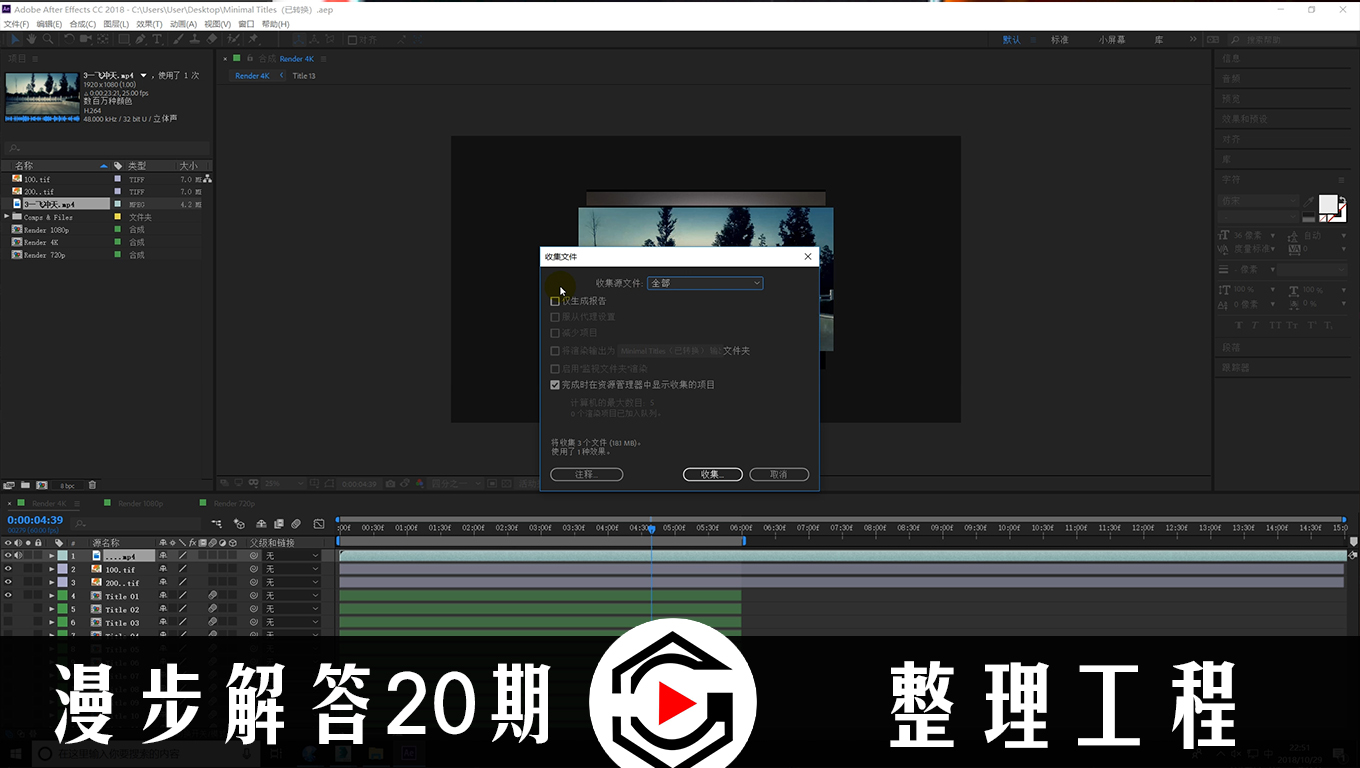
Task: Pick the Pen tool in the toolbar
Action: [x=141, y=39]
